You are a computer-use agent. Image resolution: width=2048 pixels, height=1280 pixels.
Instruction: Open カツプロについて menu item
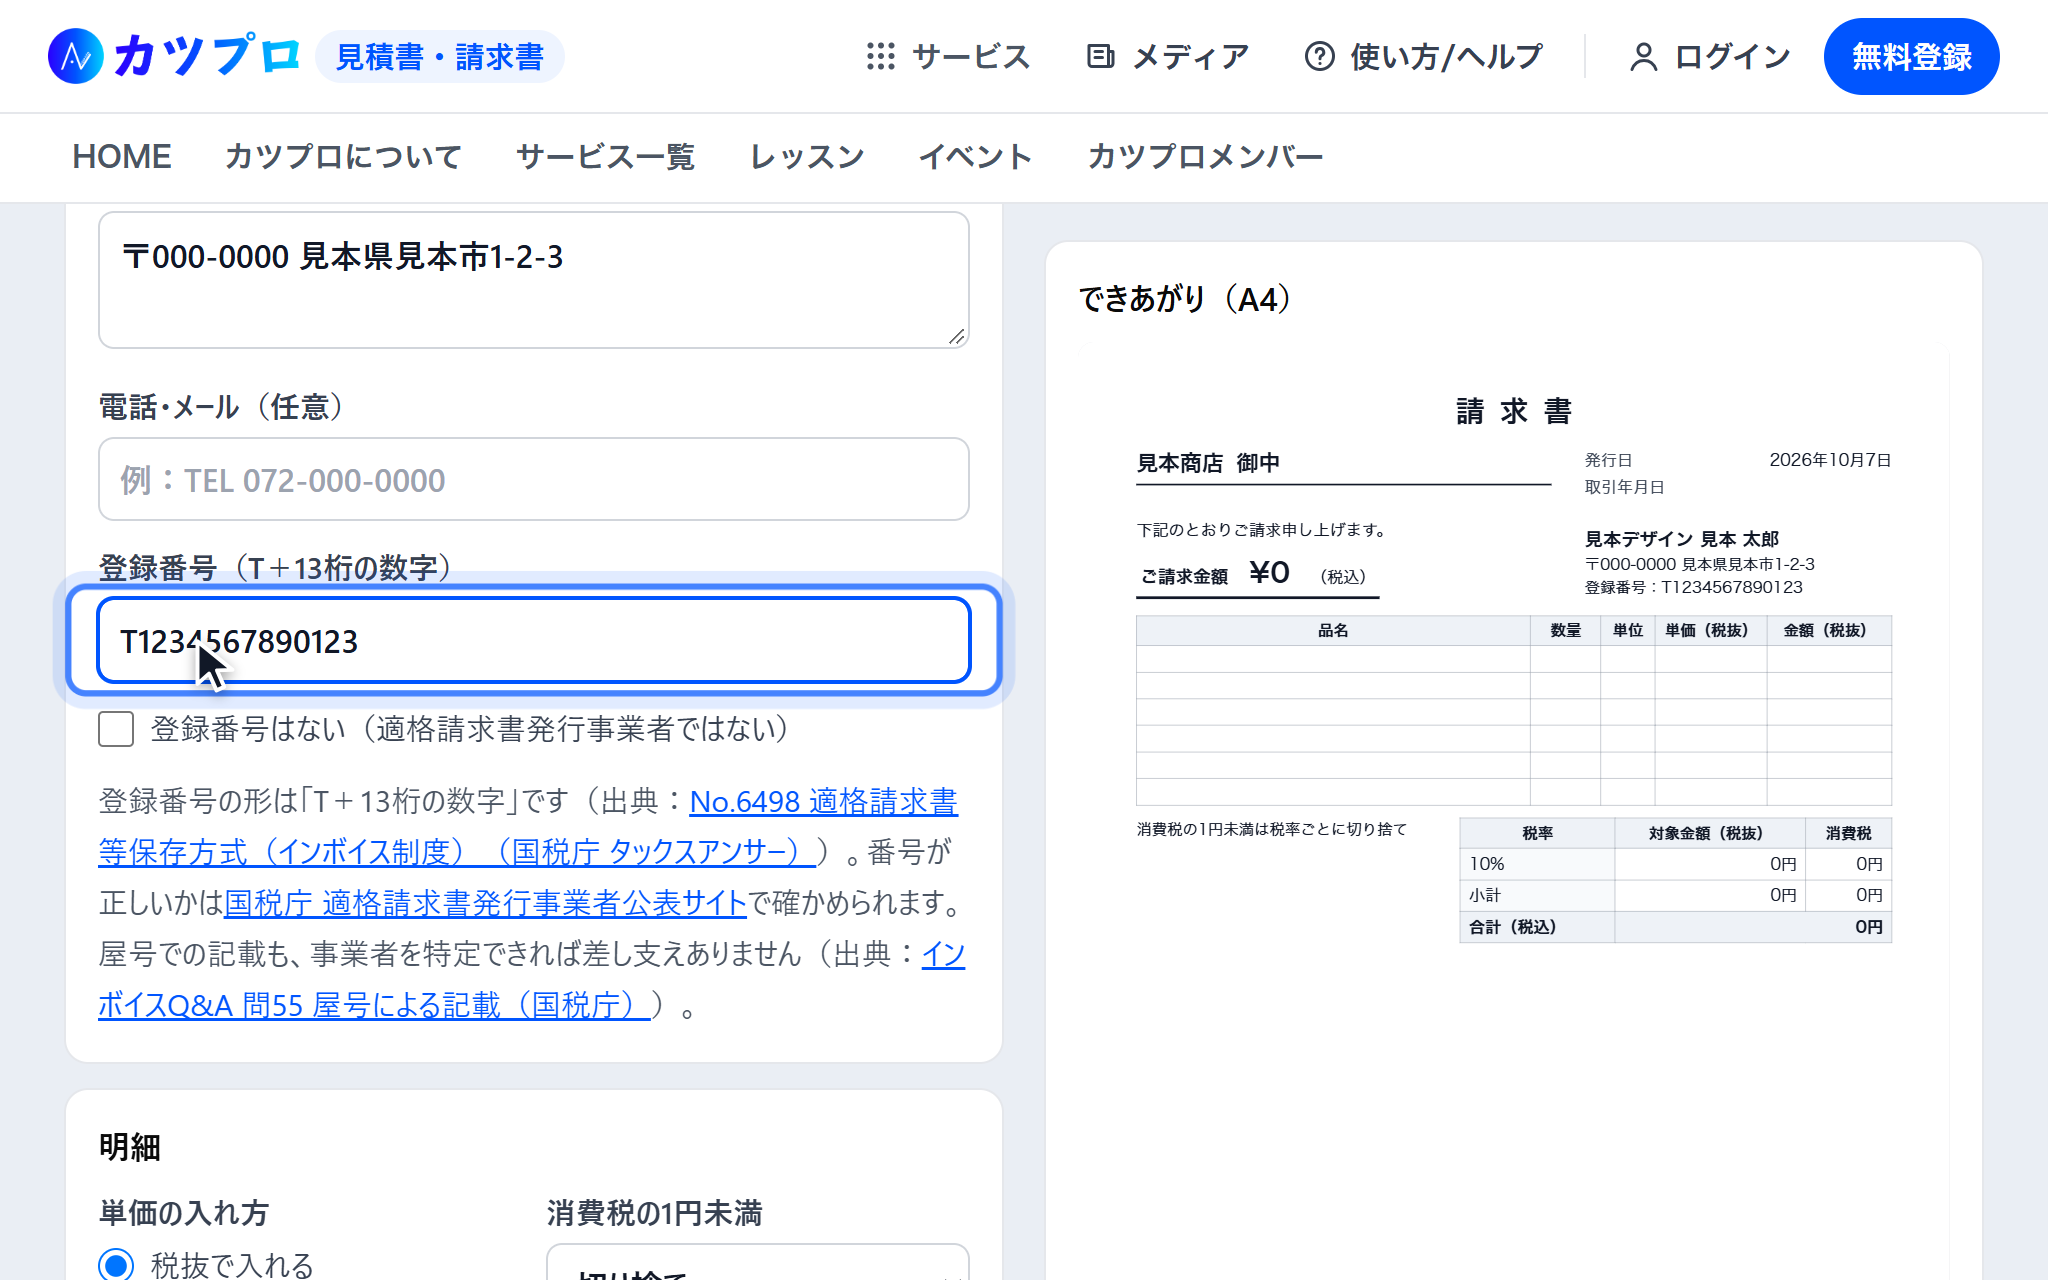pyautogui.click(x=343, y=157)
